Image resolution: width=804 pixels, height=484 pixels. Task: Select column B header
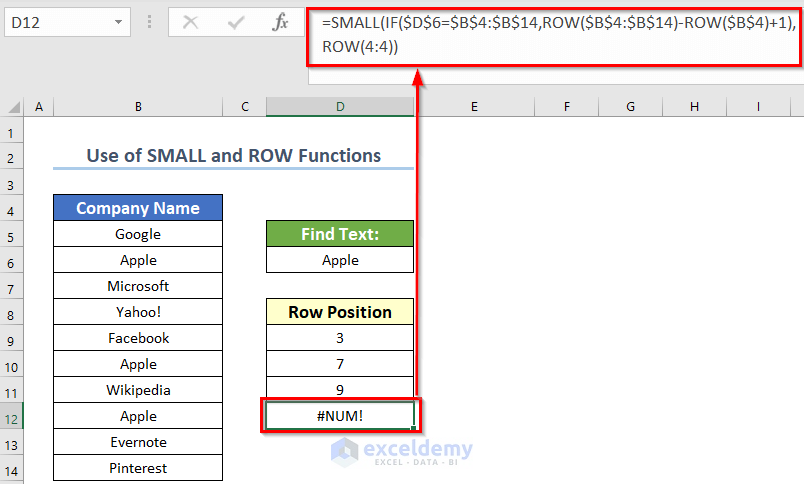tap(138, 107)
